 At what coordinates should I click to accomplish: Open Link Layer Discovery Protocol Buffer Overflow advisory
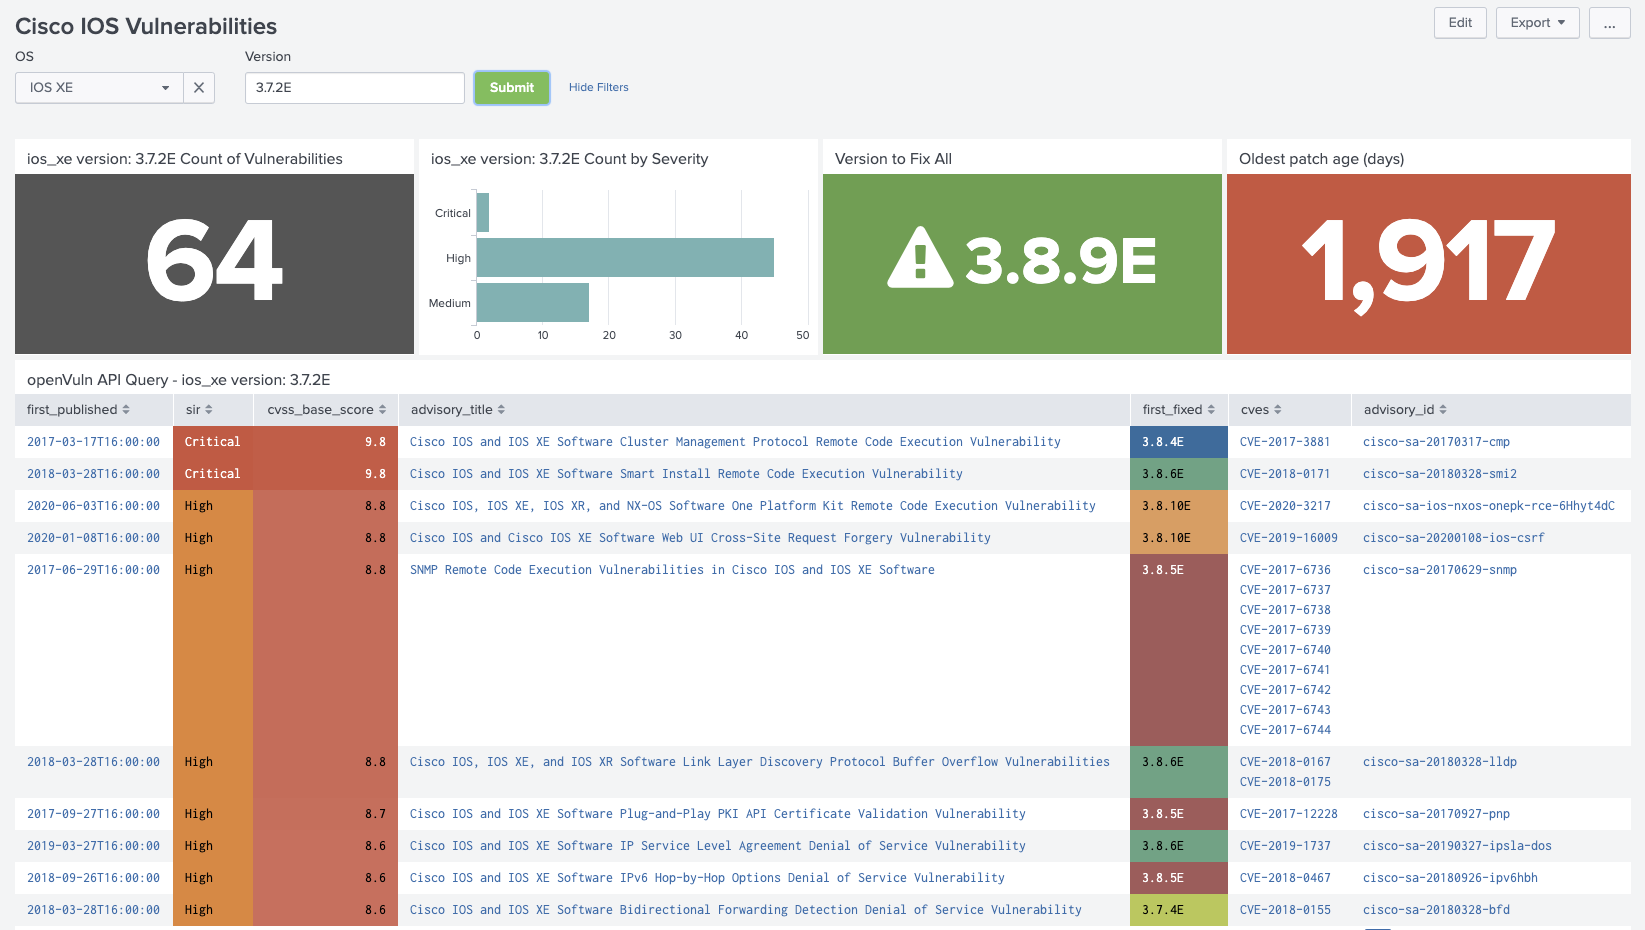759,762
